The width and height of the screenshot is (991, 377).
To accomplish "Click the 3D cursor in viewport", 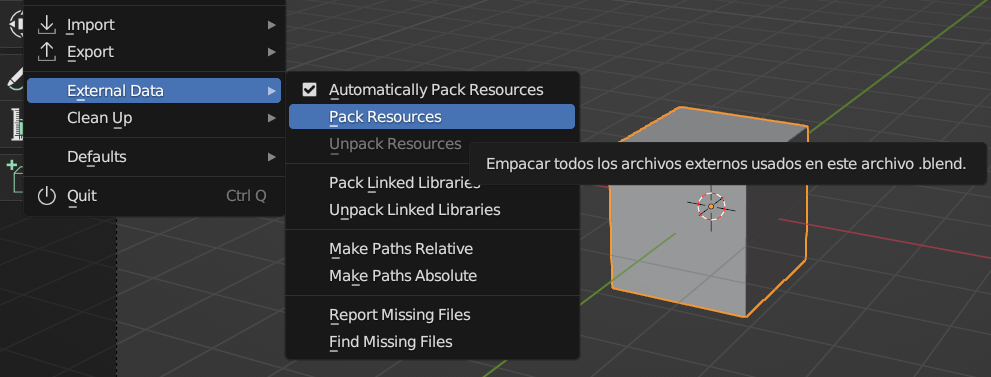I will click(711, 206).
